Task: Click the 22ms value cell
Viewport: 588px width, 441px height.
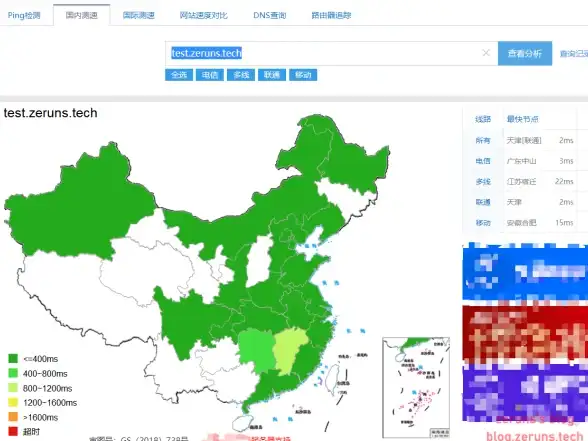Action: (564, 182)
